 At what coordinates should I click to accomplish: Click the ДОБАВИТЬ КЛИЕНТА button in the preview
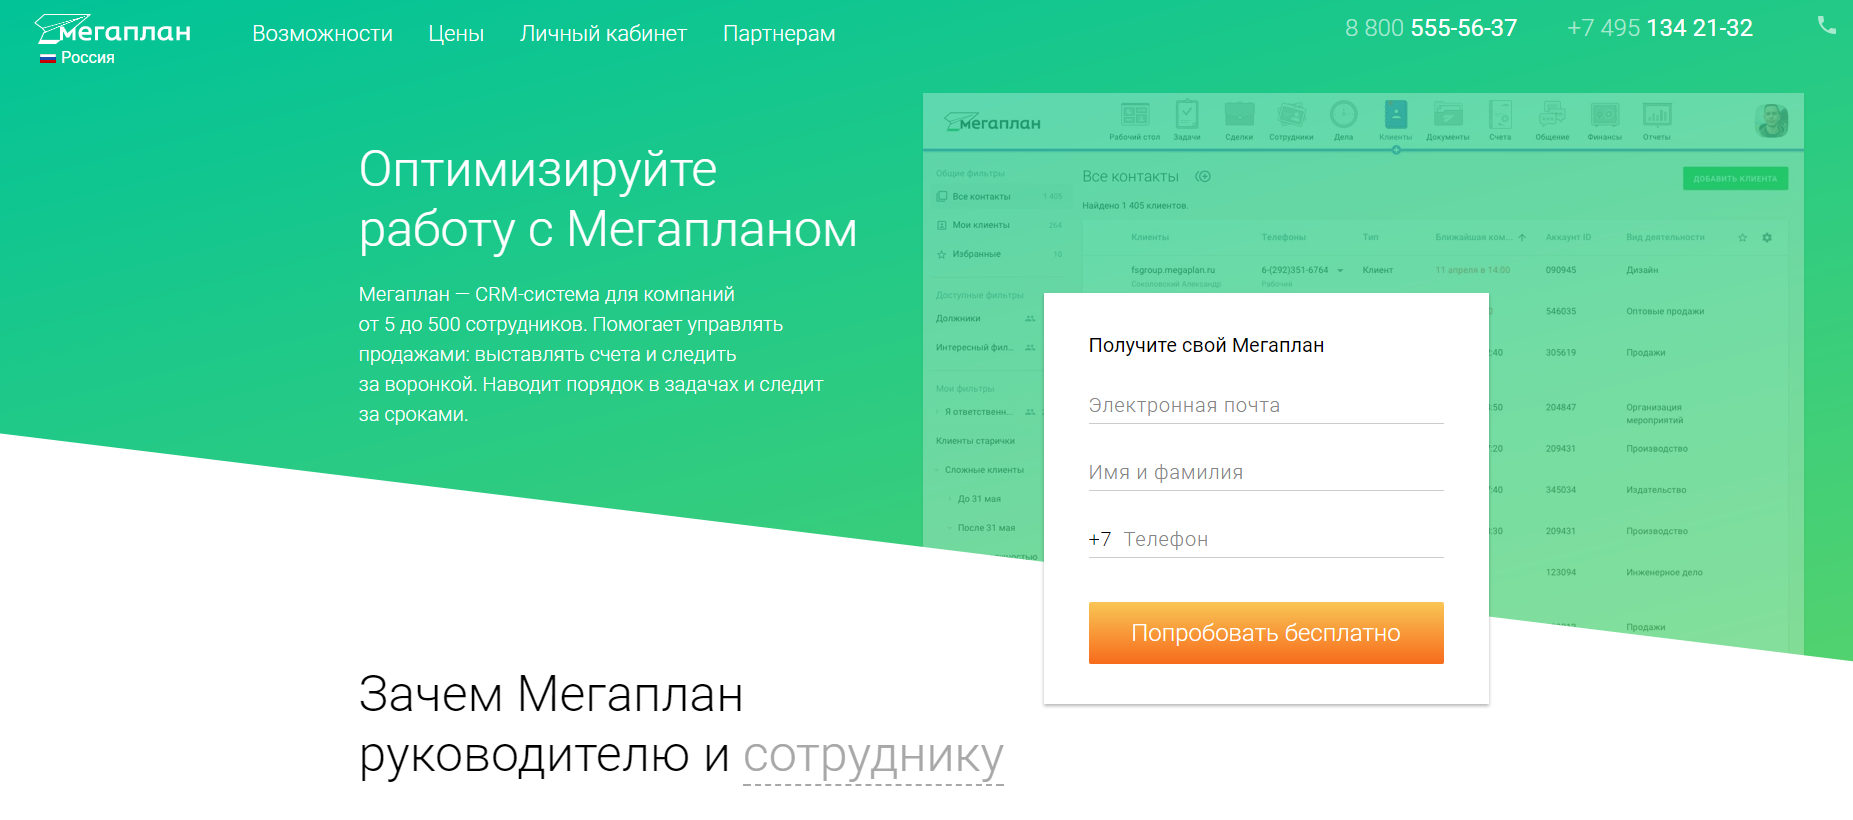[1735, 179]
